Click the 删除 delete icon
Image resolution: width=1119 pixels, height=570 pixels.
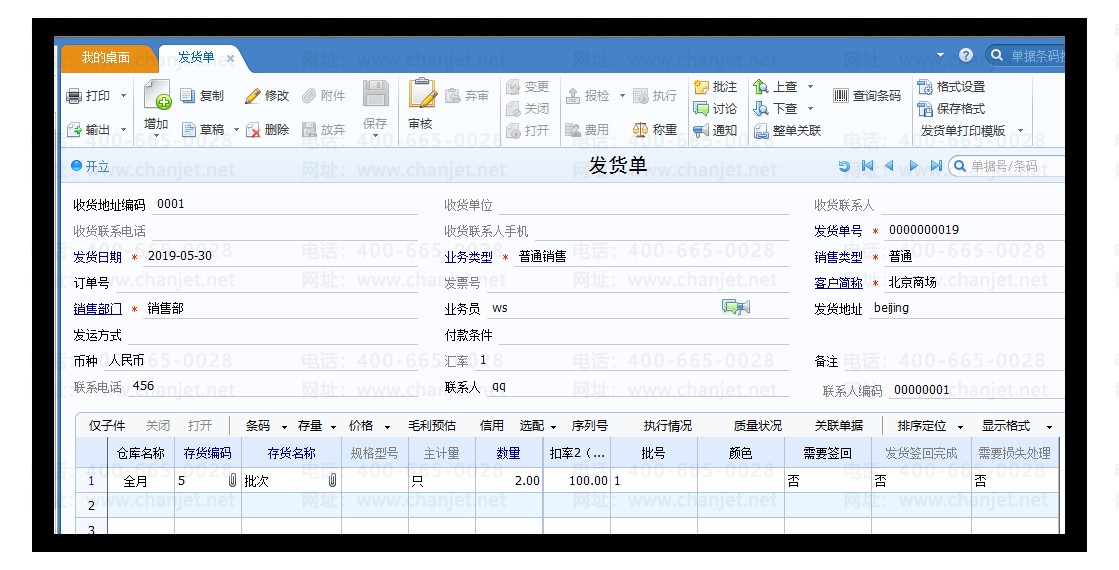(253, 130)
